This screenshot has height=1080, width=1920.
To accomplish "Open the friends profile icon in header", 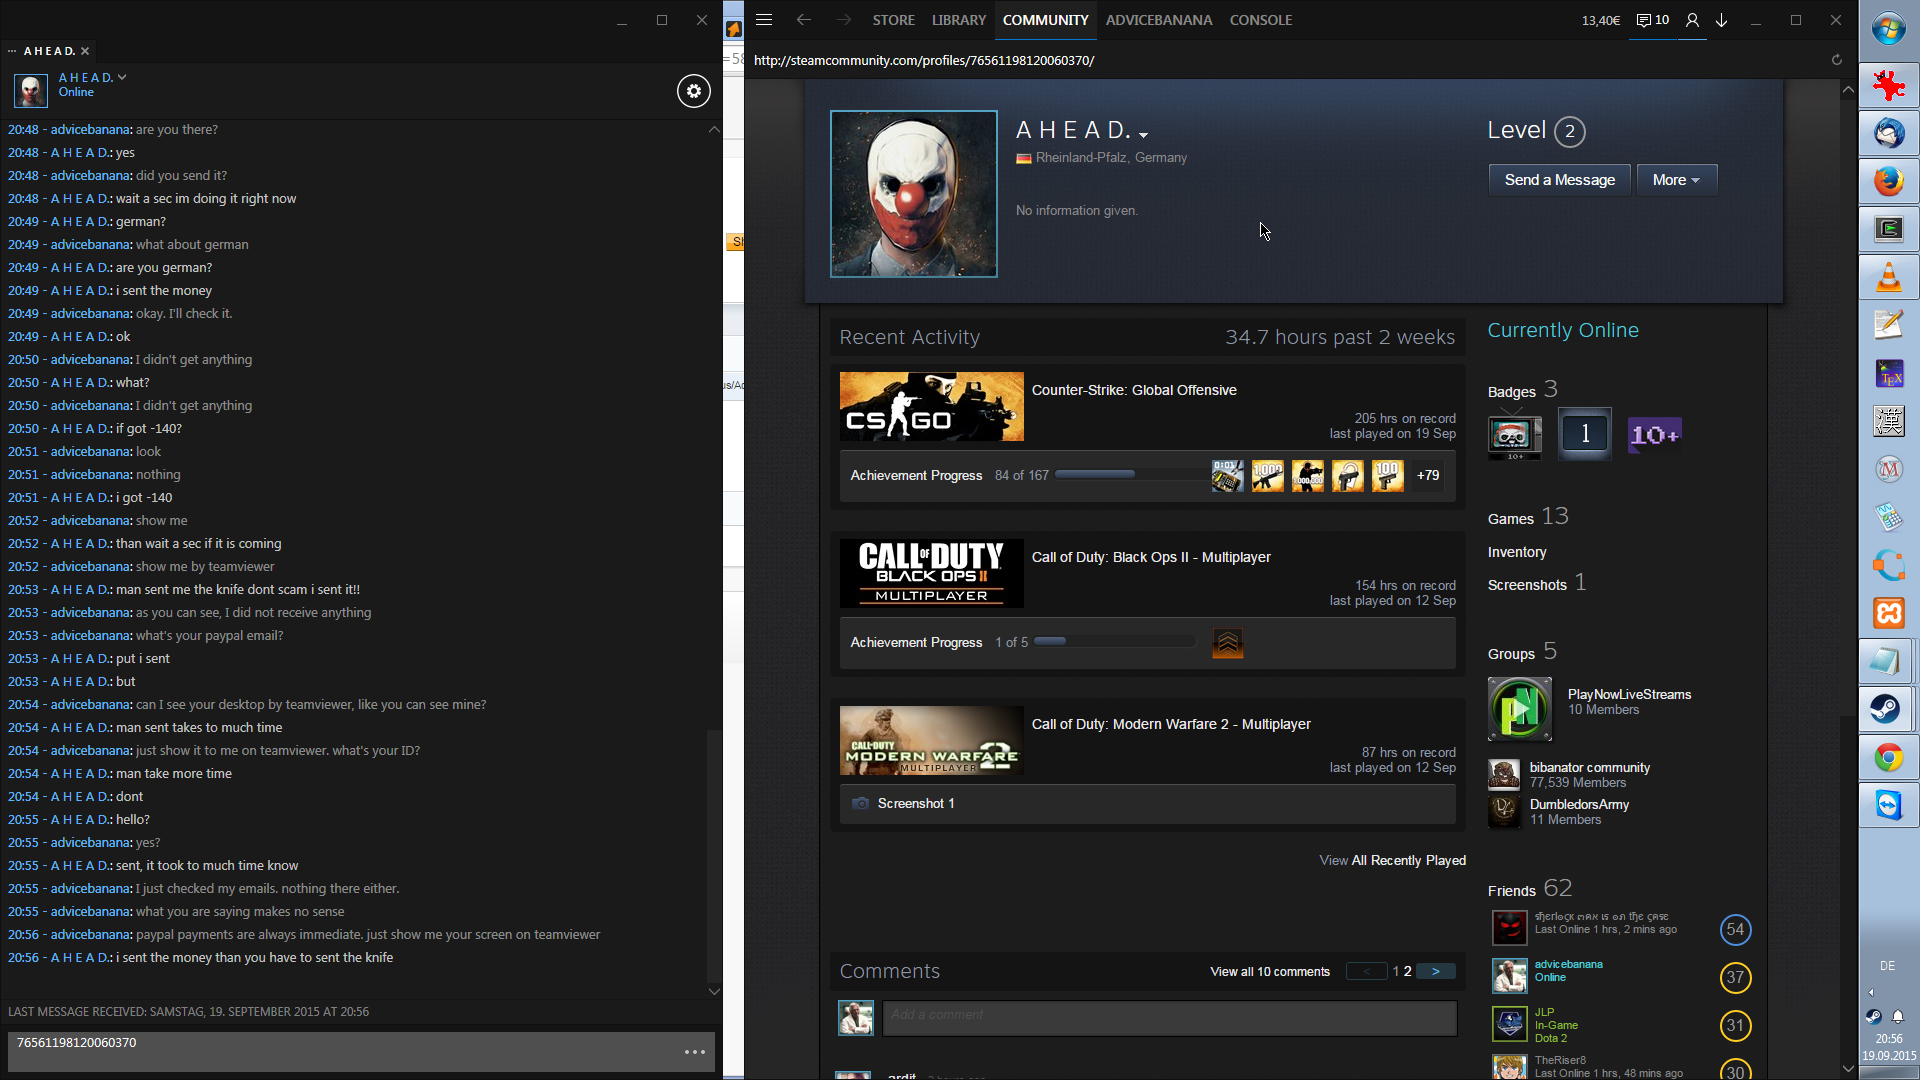I will 1692,20.
